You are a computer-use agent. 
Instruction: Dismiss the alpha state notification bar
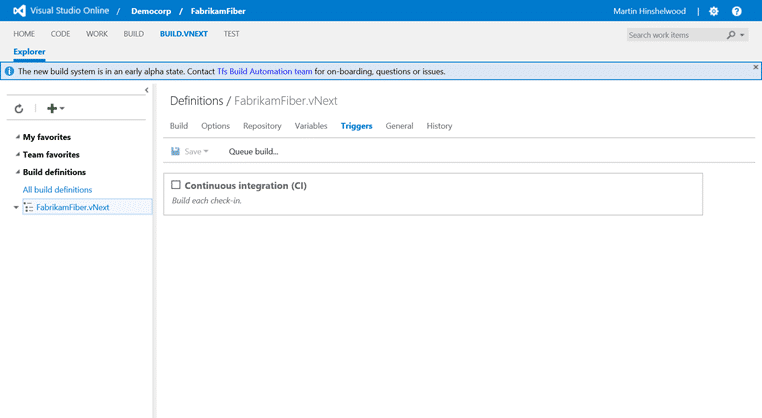click(756, 67)
